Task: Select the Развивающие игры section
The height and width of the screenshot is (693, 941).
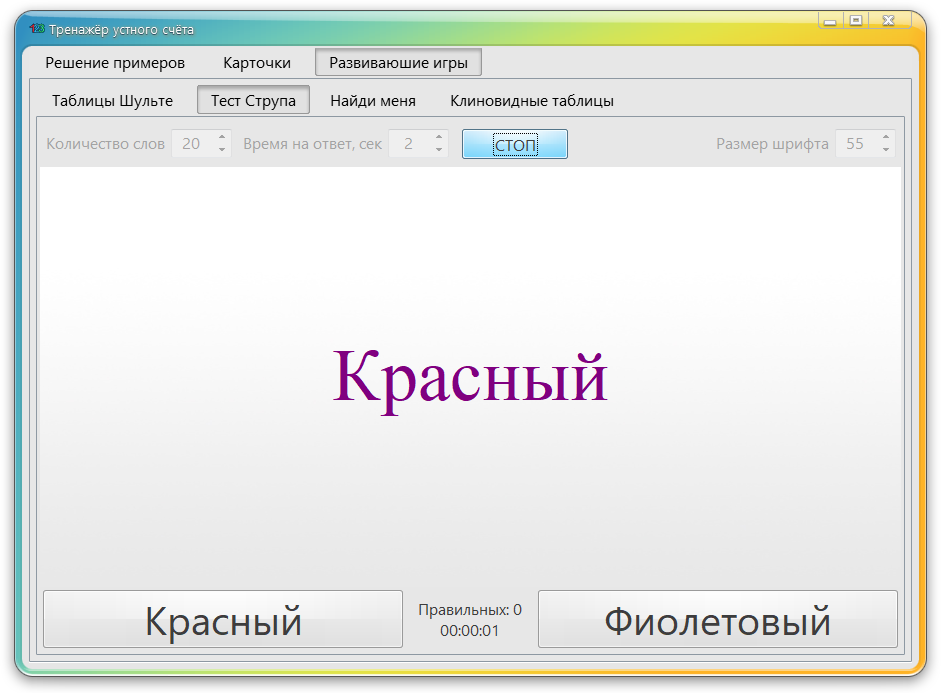Action: pos(398,62)
